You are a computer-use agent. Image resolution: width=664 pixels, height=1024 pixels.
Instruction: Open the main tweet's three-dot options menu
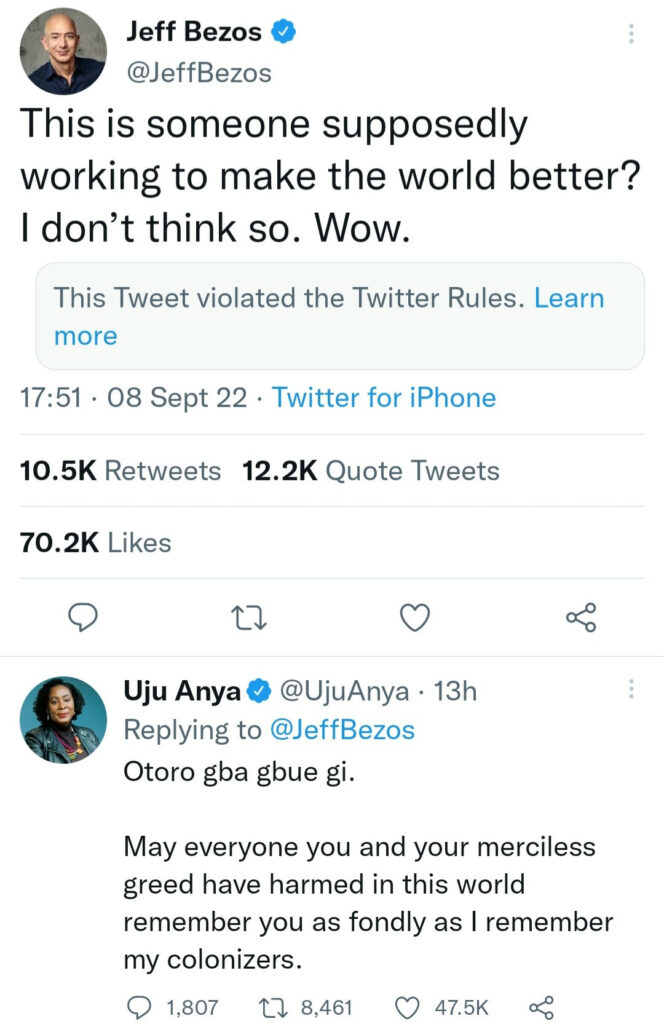[x=630, y=34]
